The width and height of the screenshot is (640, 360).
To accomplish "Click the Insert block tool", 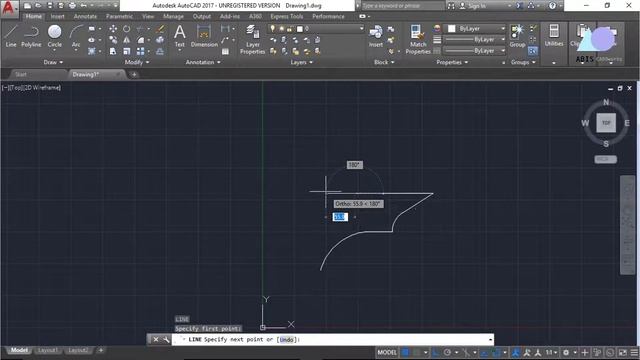I will click(x=376, y=36).
